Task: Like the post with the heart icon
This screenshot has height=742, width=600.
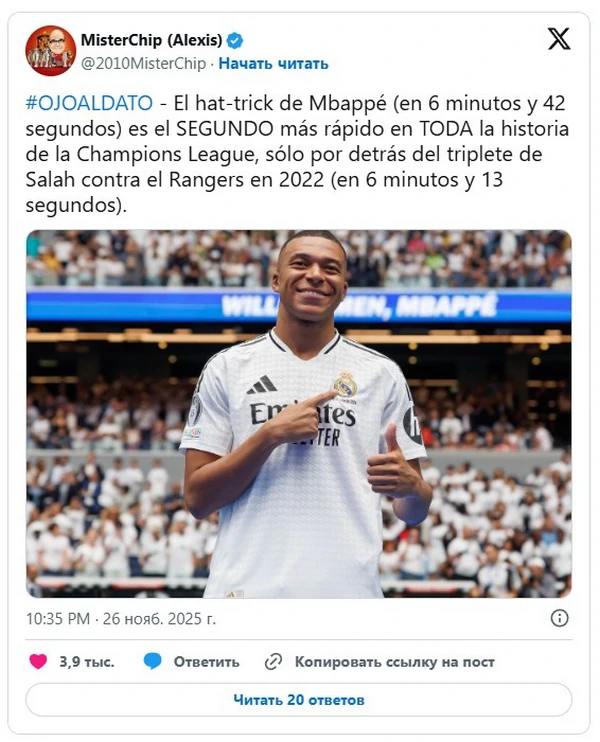Action: click(38, 661)
